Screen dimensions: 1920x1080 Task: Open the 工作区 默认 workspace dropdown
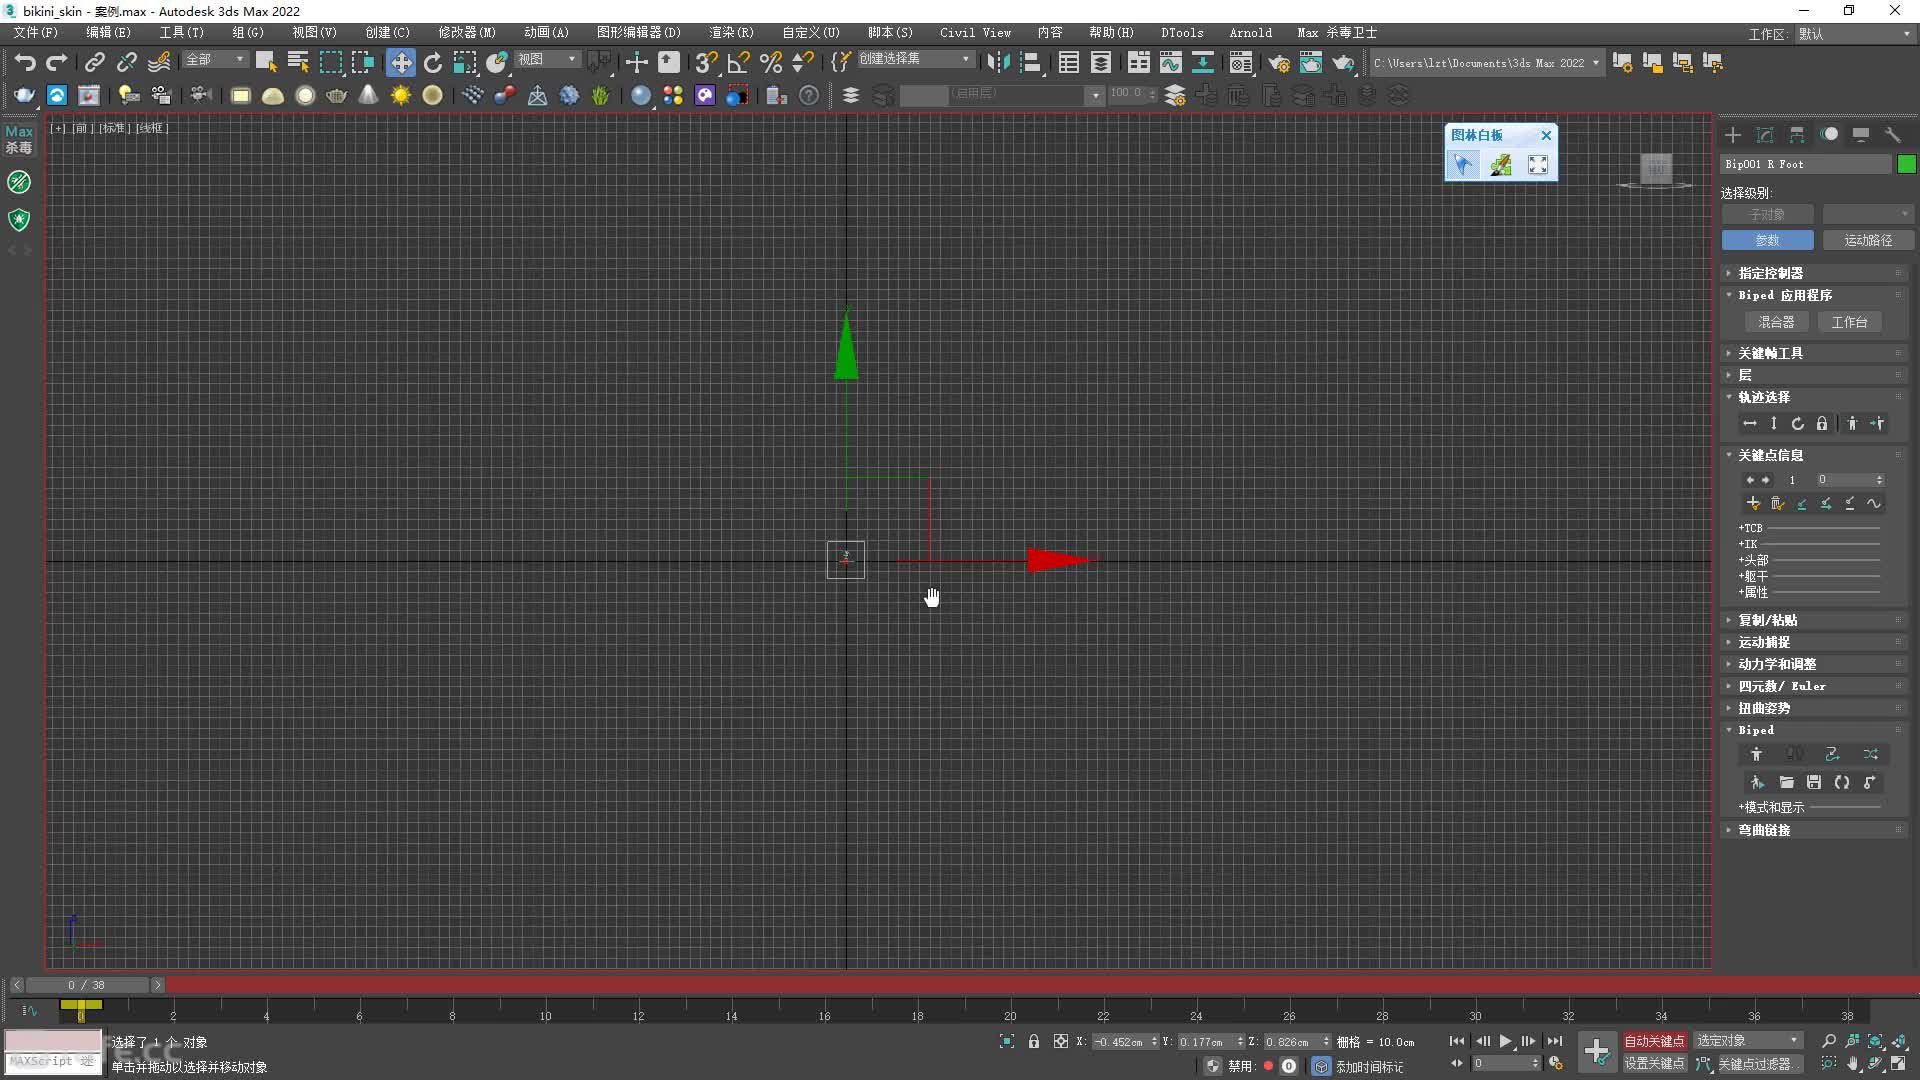pos(1855,33)
